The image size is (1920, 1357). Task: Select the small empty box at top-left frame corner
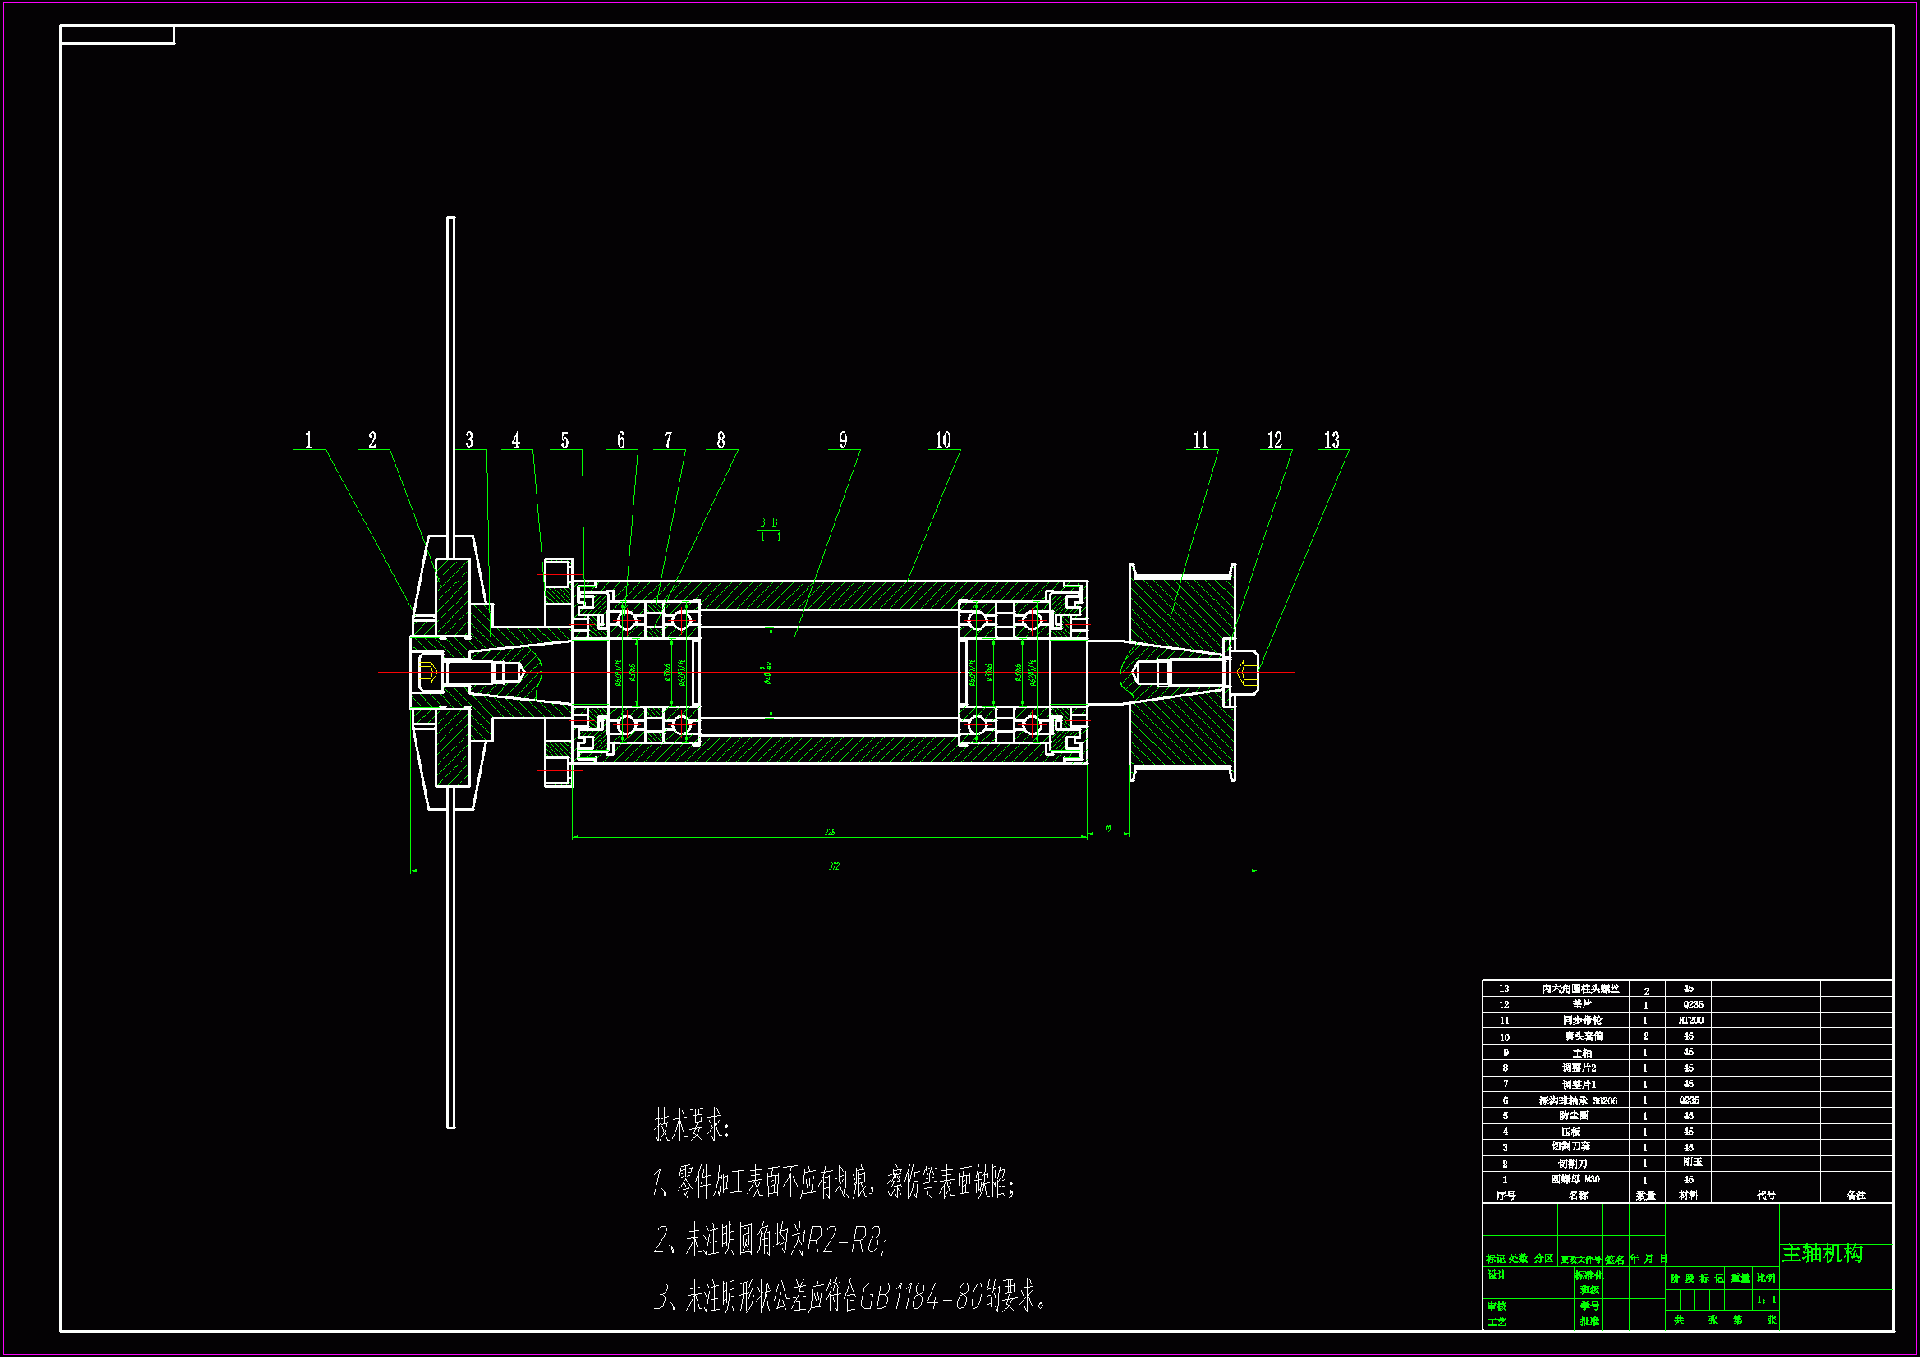tap(117, 36)
